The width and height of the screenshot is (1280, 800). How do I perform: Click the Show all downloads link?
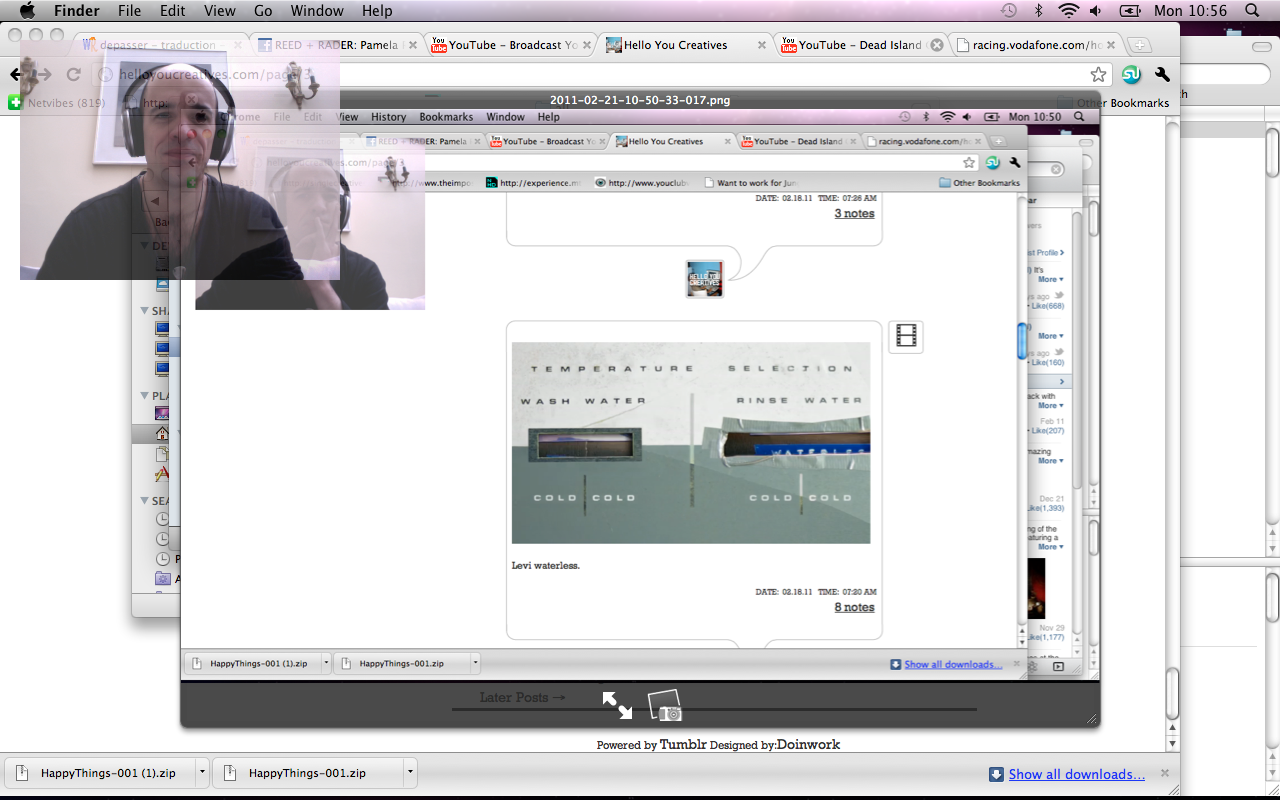point(1076,774)
